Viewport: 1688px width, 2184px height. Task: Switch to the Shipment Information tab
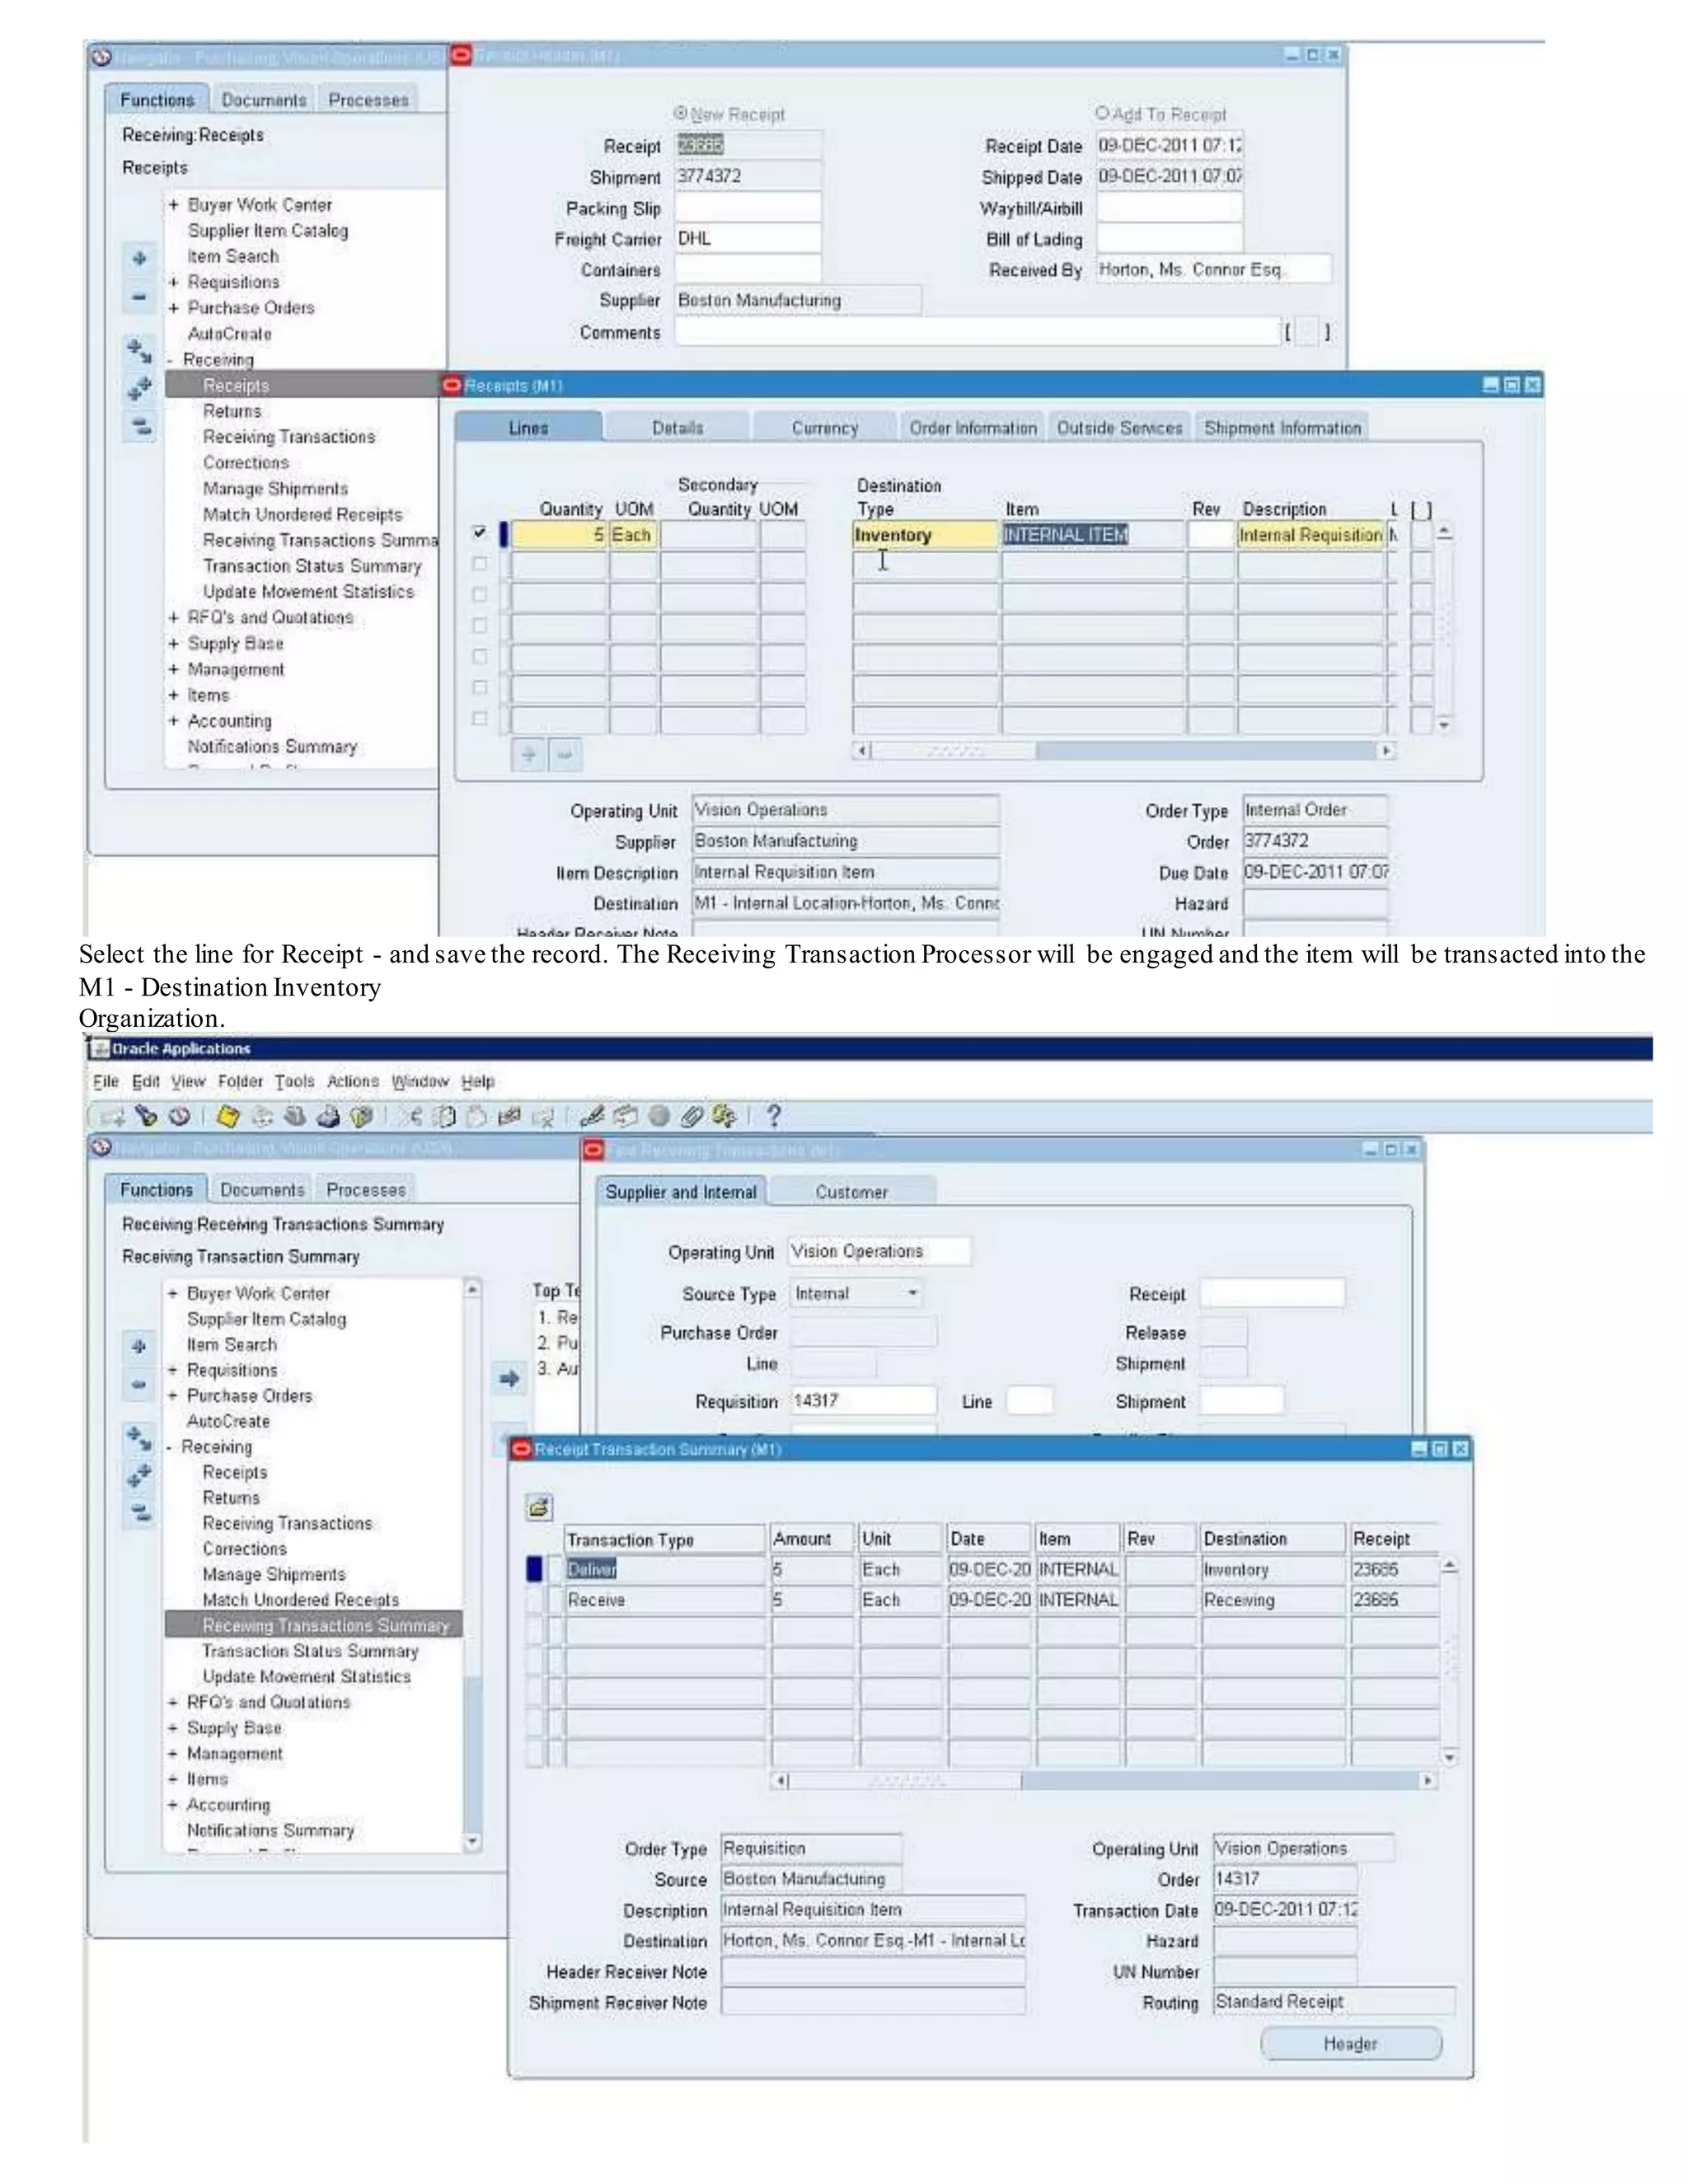click(x=1283, y=428)
